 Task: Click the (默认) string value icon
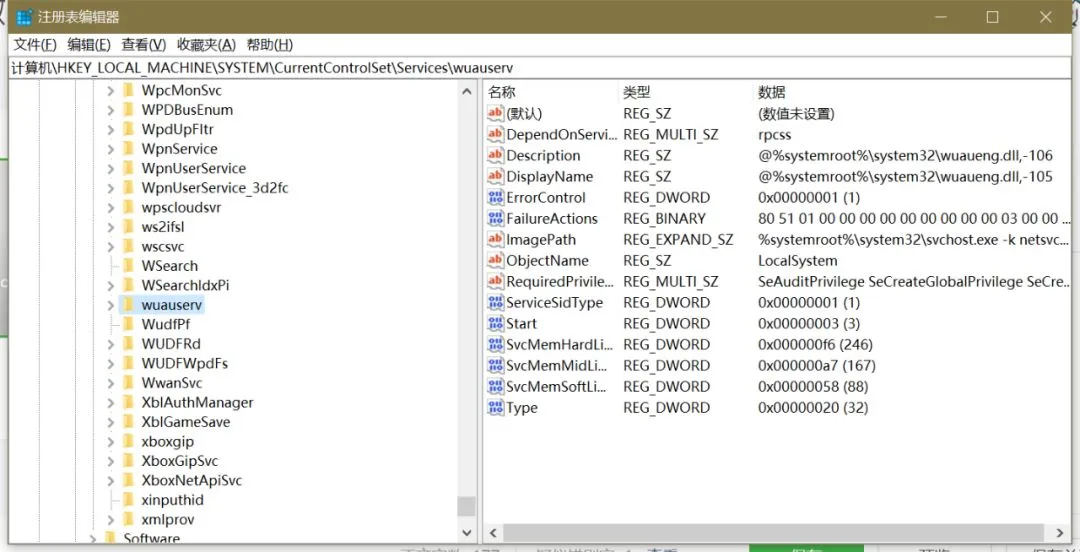[495, 114]
